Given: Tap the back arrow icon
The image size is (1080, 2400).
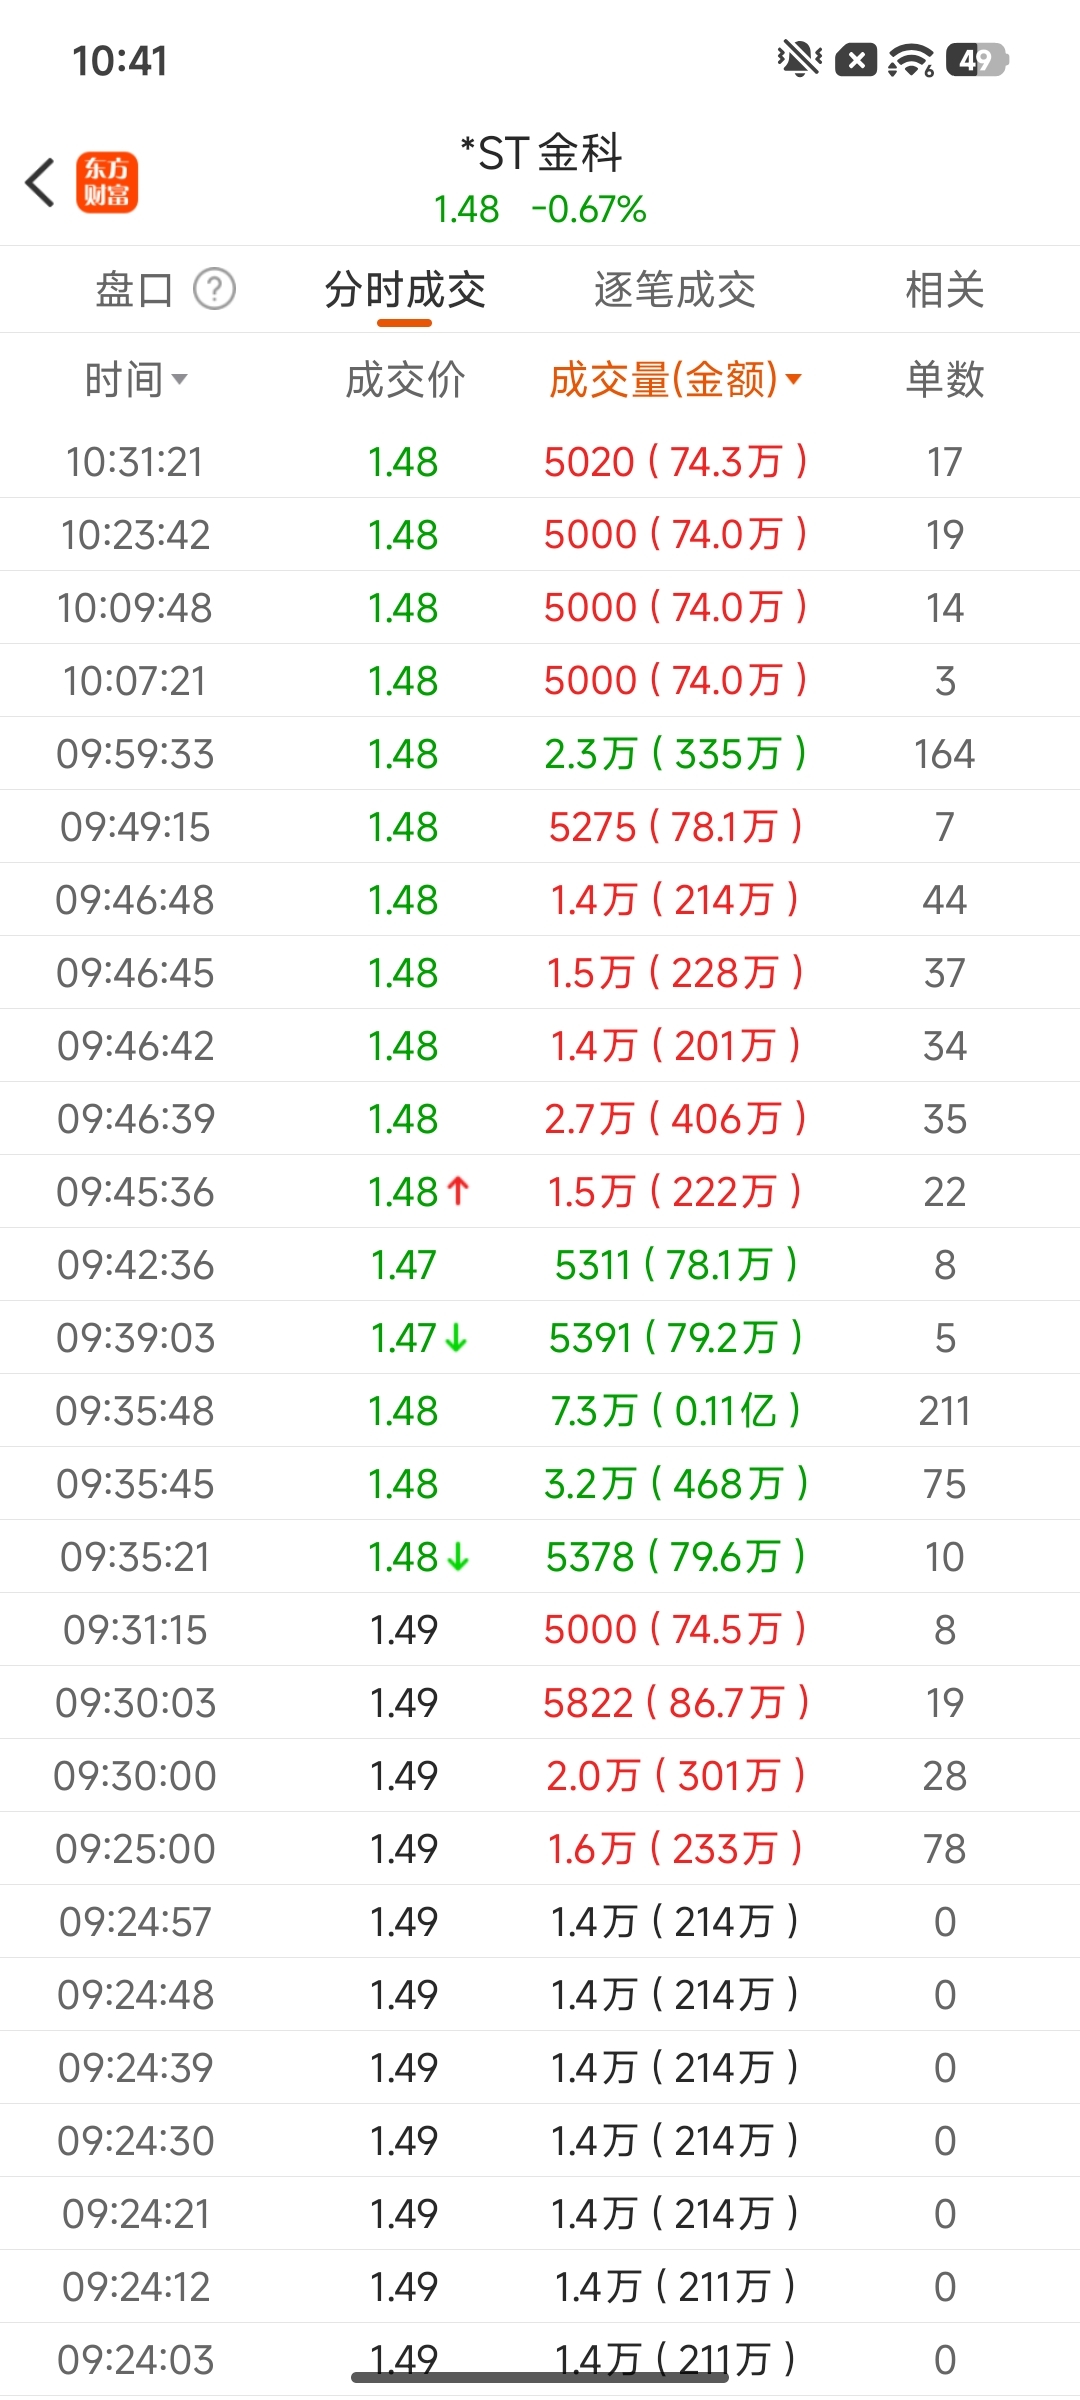Looking at the screenshot, I should (40, 183).
